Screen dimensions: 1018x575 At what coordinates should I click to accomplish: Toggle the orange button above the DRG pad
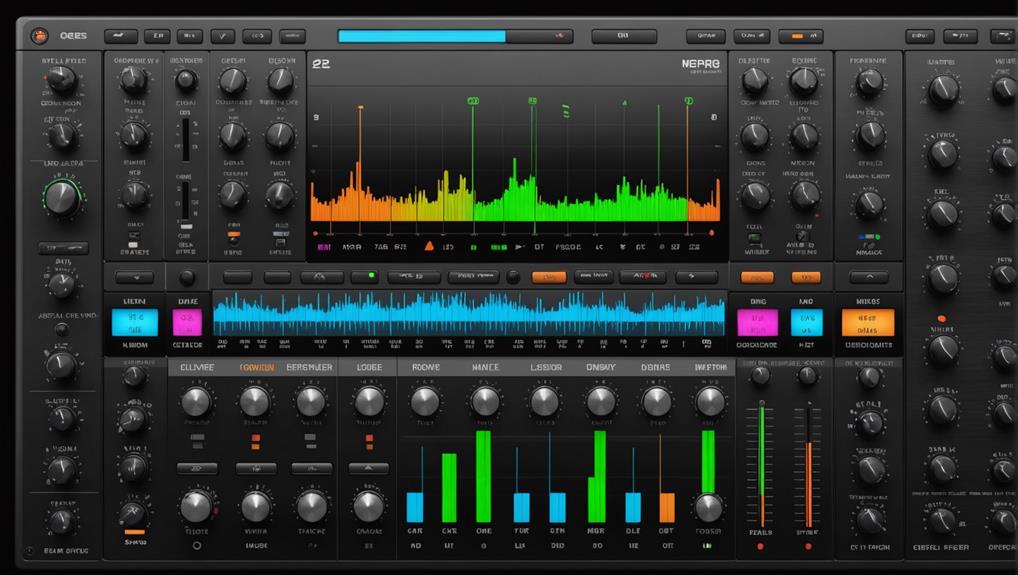[757, 278]
